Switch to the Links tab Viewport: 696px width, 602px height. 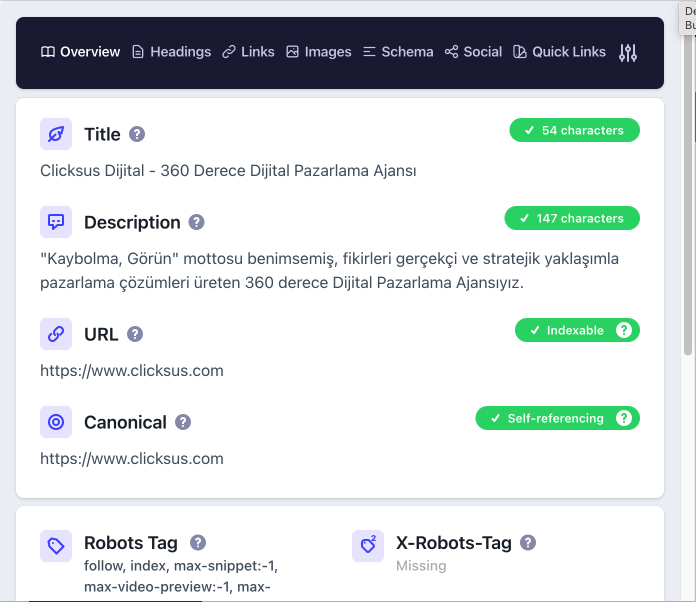pyautogui.click(x=249, y=52)
